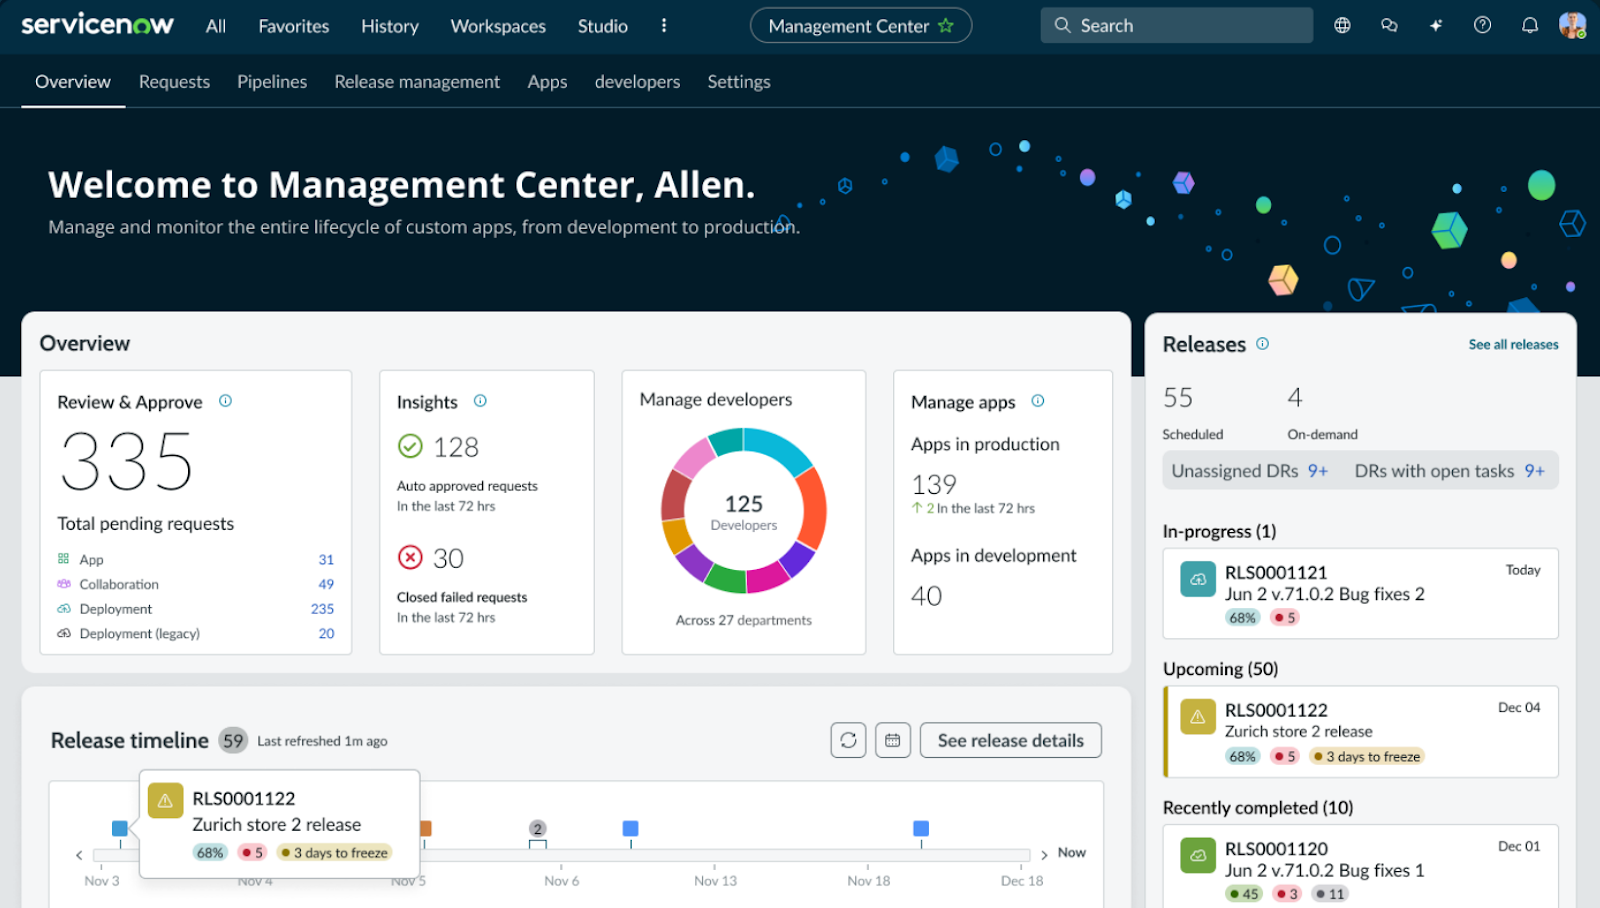Click the refresh release timeline icon

848,740
